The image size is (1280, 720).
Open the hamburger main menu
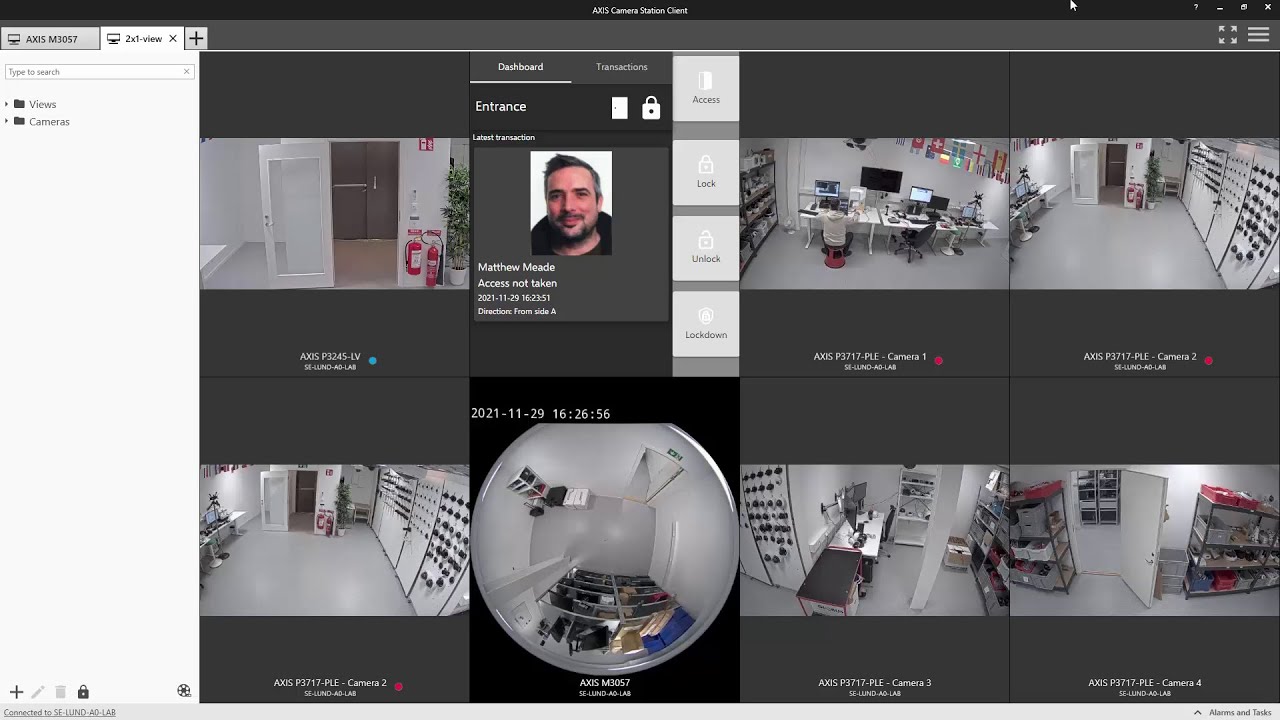(x=1258, y=35)
